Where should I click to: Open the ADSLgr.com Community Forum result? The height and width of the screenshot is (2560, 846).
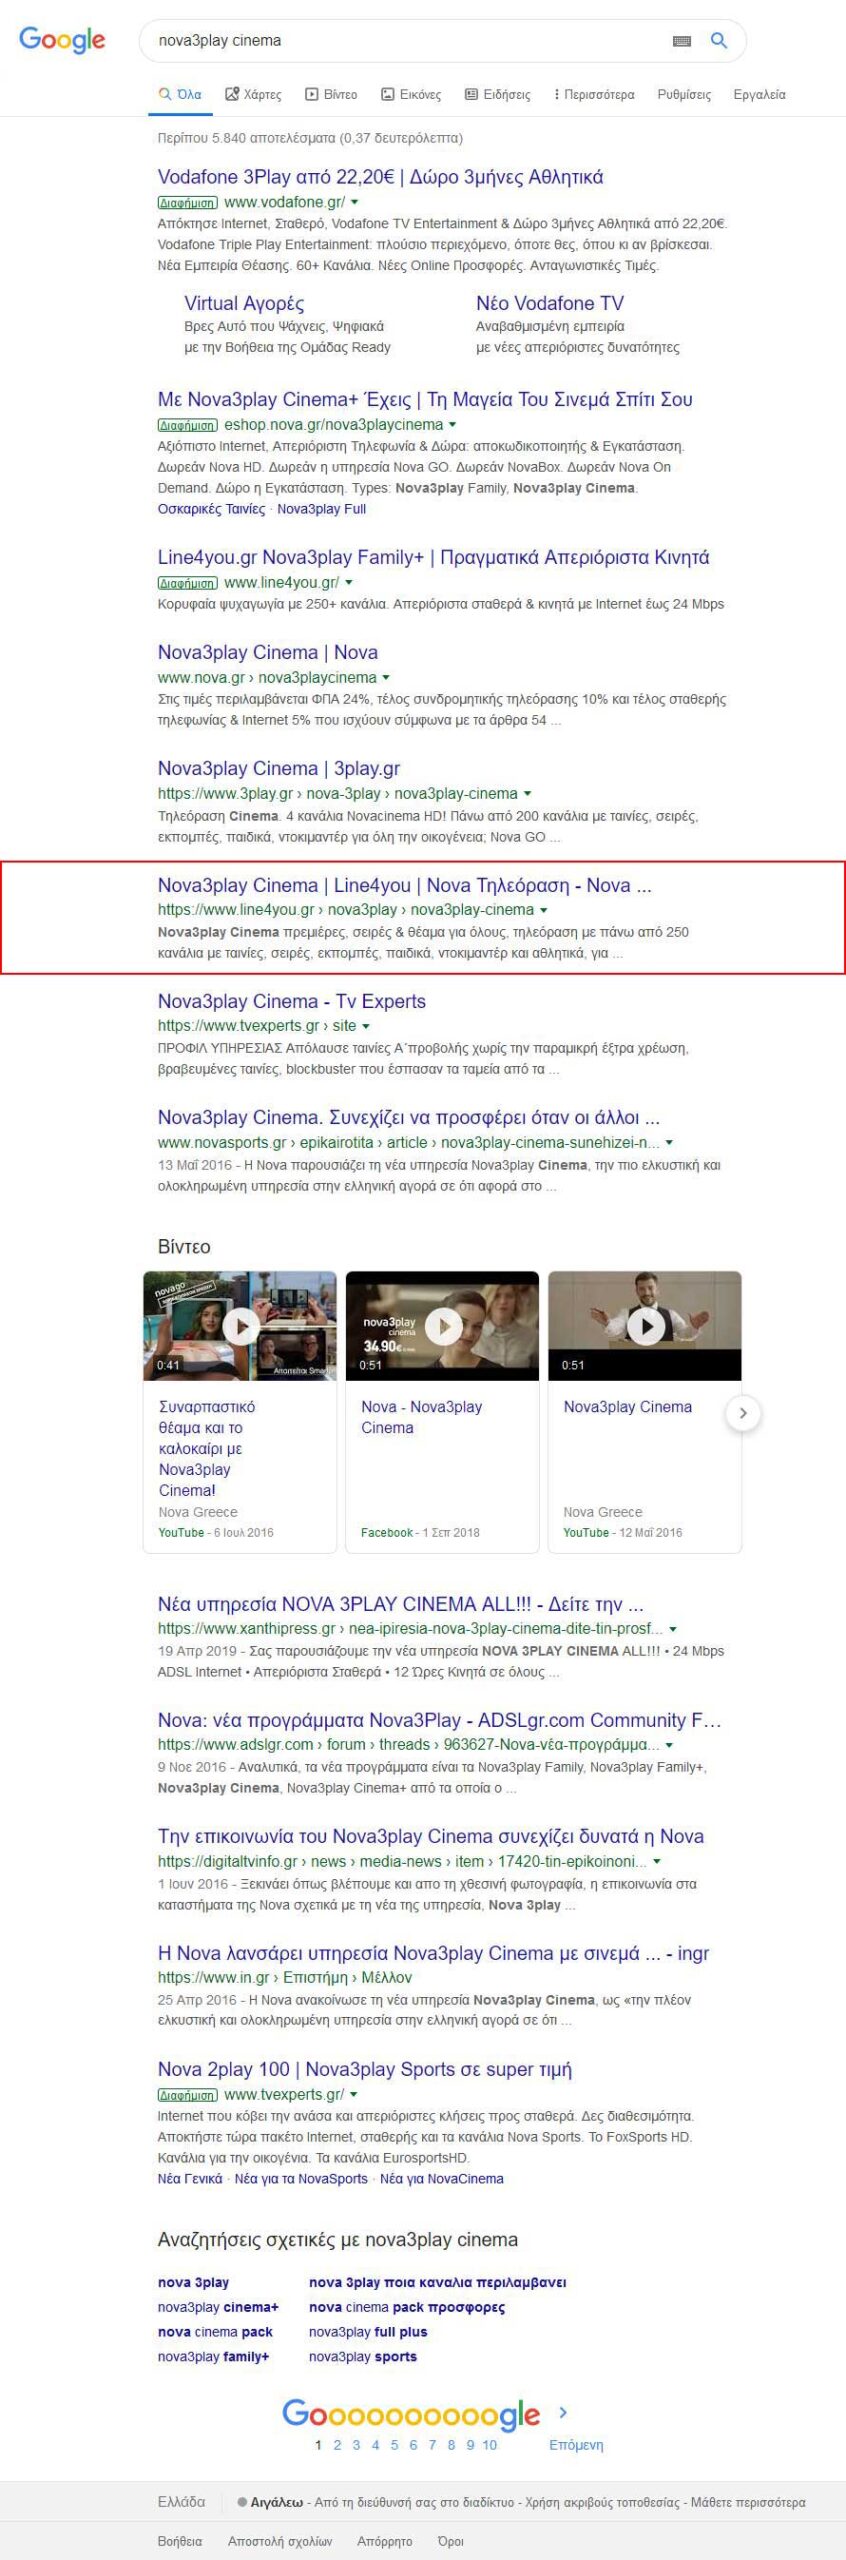(439, 1720)
